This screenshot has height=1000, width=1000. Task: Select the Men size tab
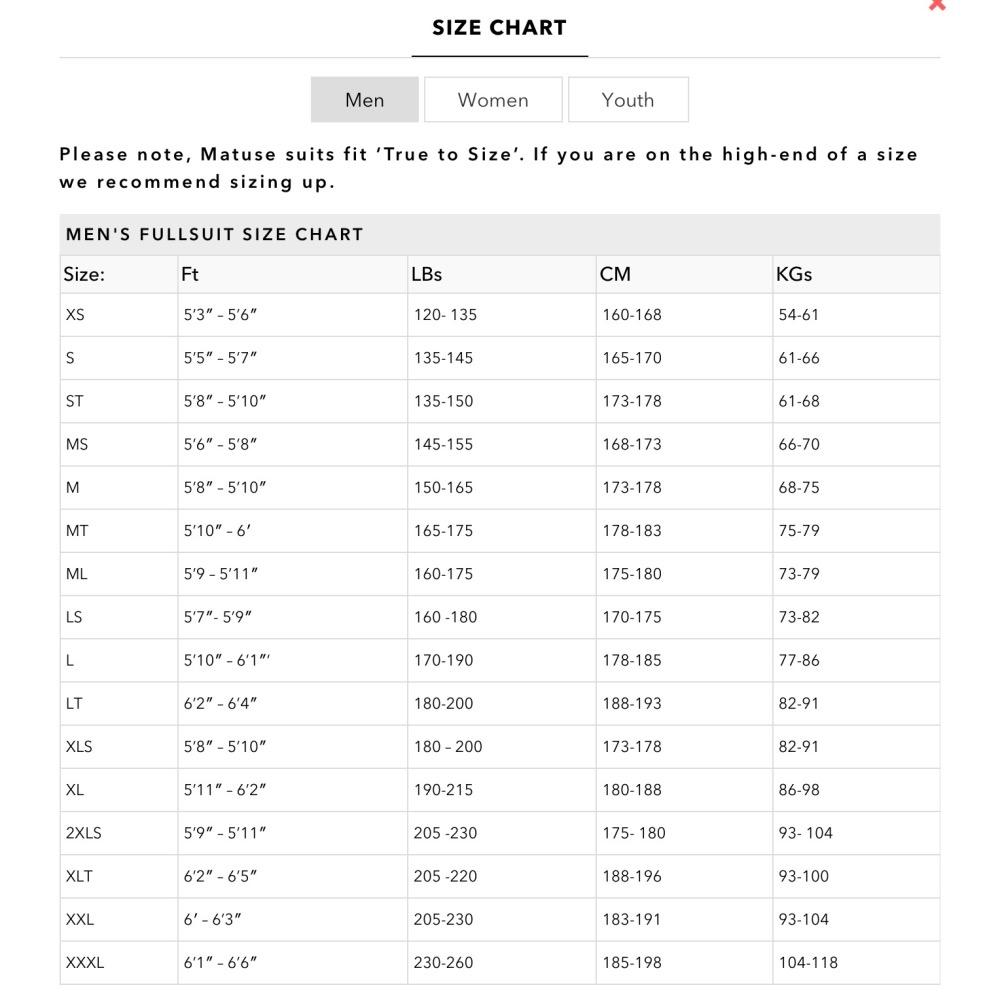pos(365,100)
